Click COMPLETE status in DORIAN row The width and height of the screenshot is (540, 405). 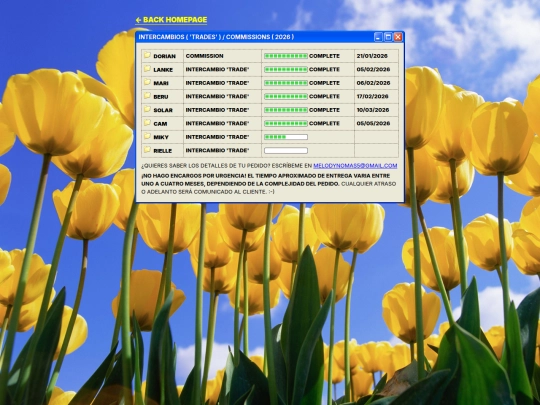point(324,56)
